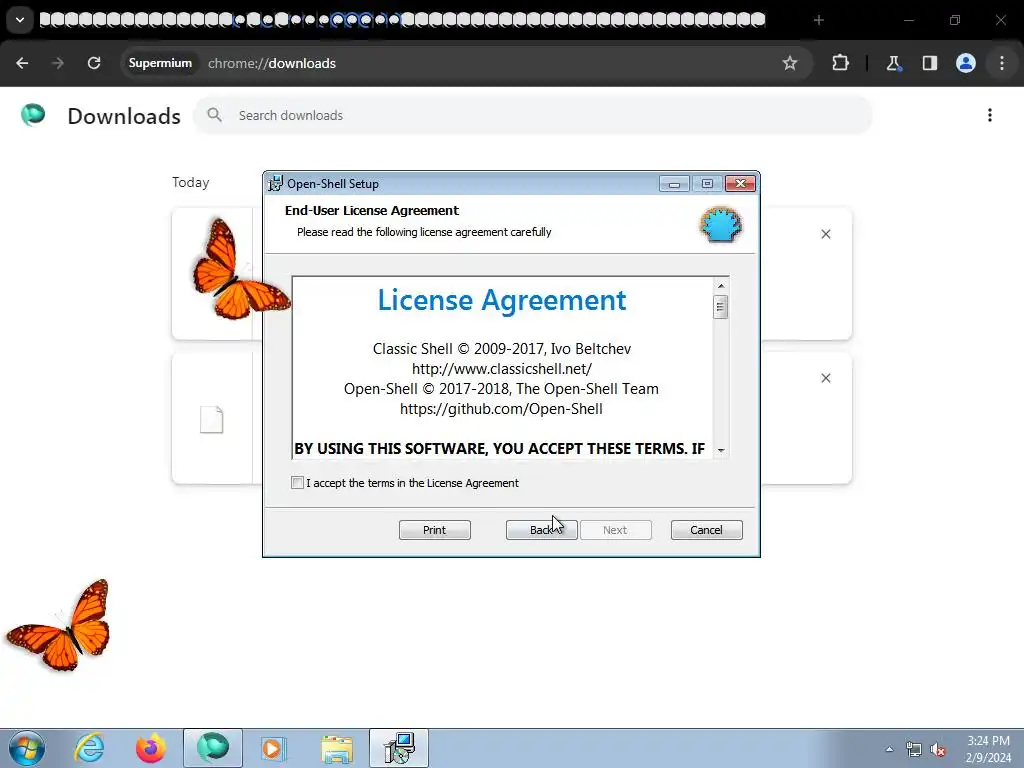Expand the tab search dropdown
Screen dimensions: 1024x768
point(20,20)
